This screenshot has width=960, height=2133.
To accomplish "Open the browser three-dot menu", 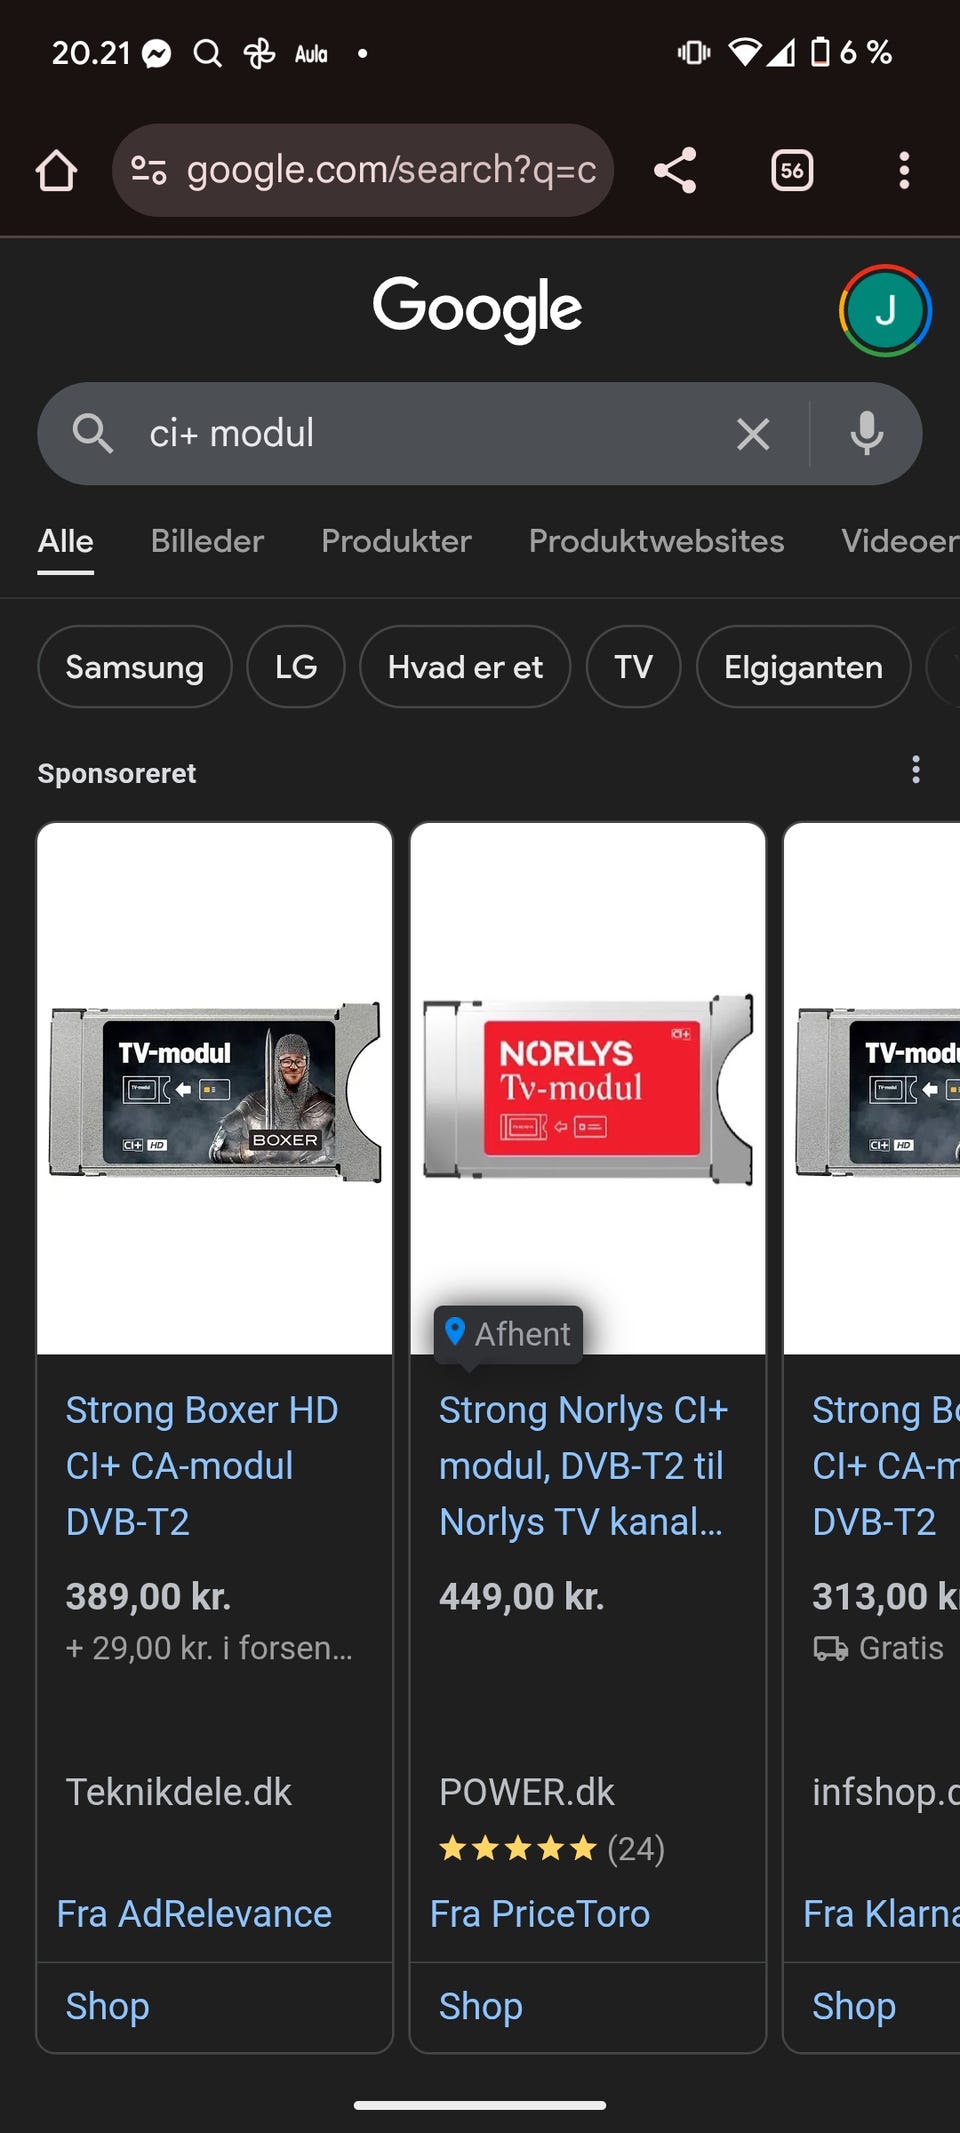I will 904,170.
